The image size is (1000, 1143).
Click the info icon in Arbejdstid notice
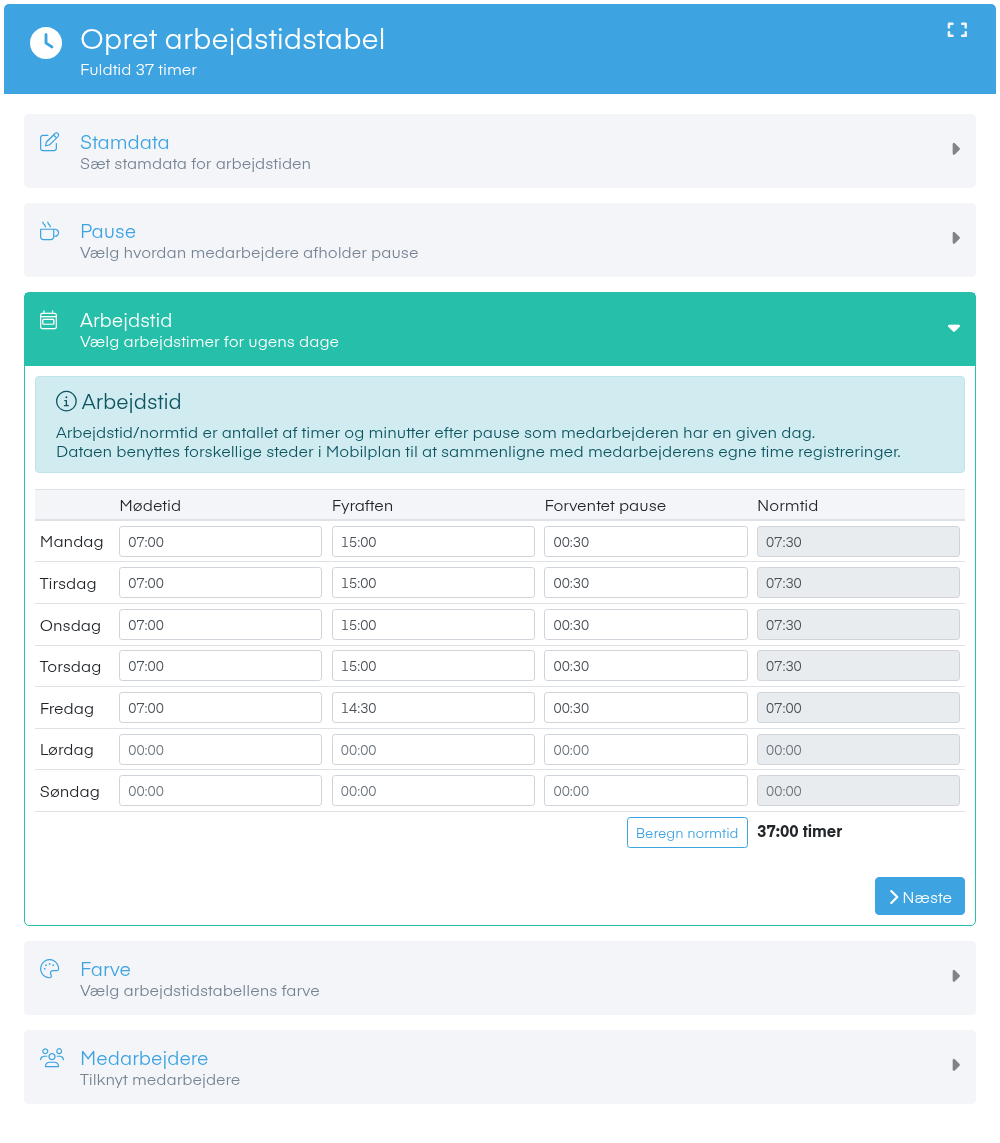pos(66,401)
